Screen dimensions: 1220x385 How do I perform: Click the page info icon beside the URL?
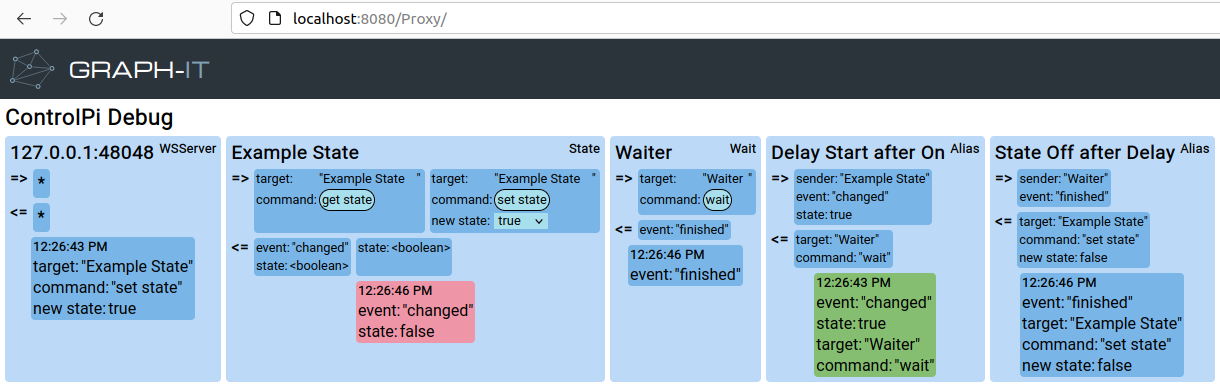(x=275, y=19)
